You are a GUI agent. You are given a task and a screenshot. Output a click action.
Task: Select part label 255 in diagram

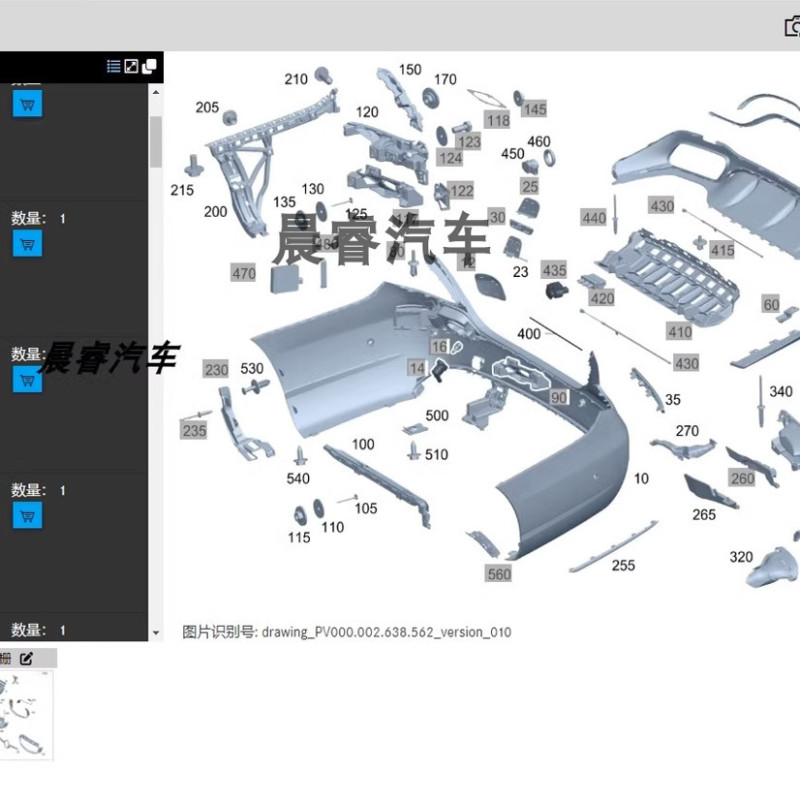(x=623, y=565)
